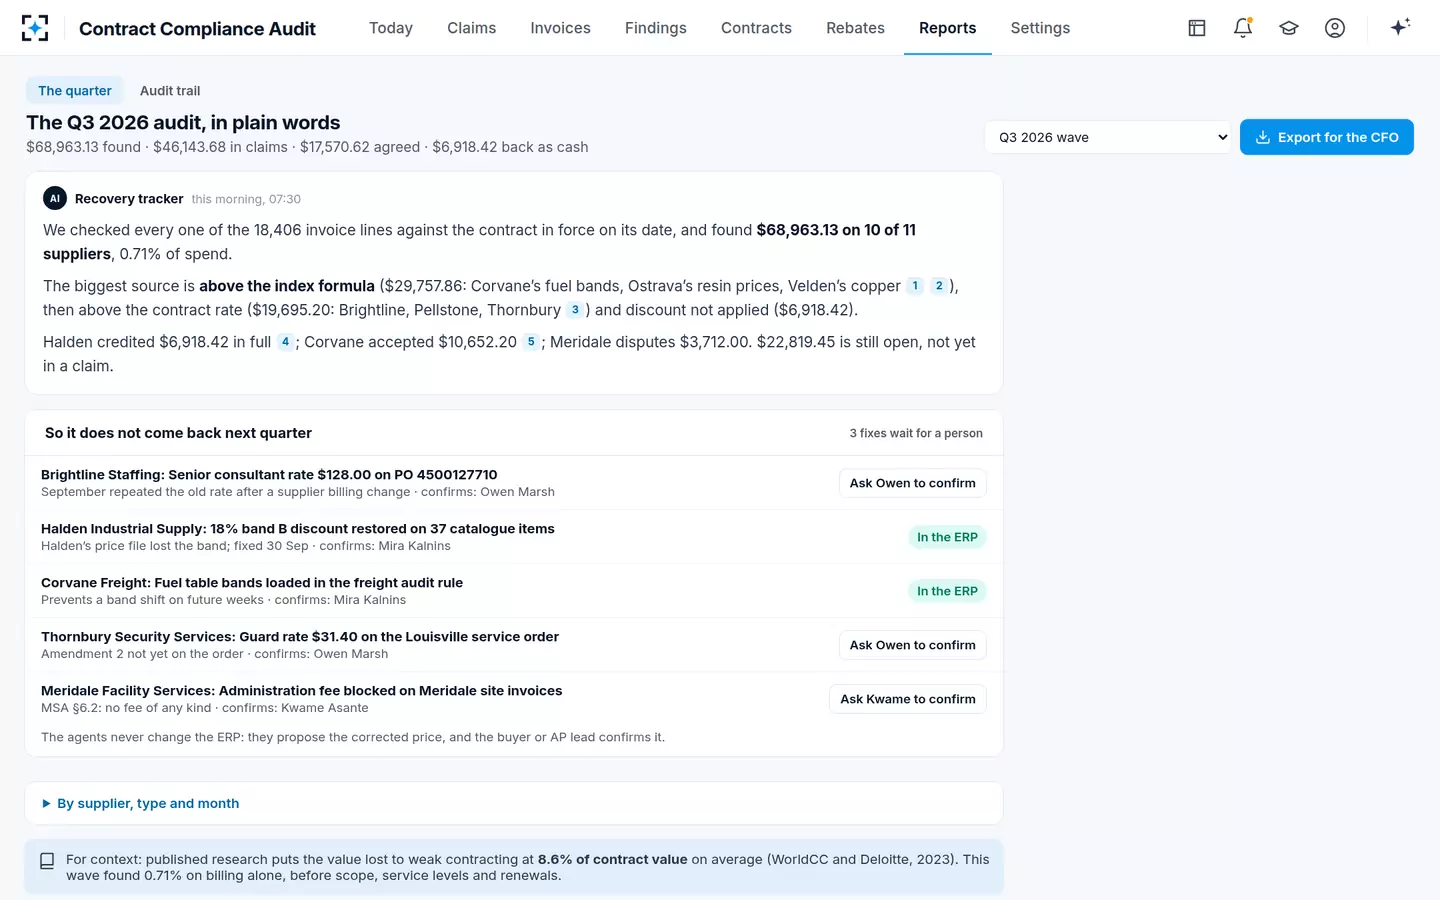The width and height of the screenshot is (1440, 900).
Task: Switch to the Contracts tab
Action: [x=756, y=28]
